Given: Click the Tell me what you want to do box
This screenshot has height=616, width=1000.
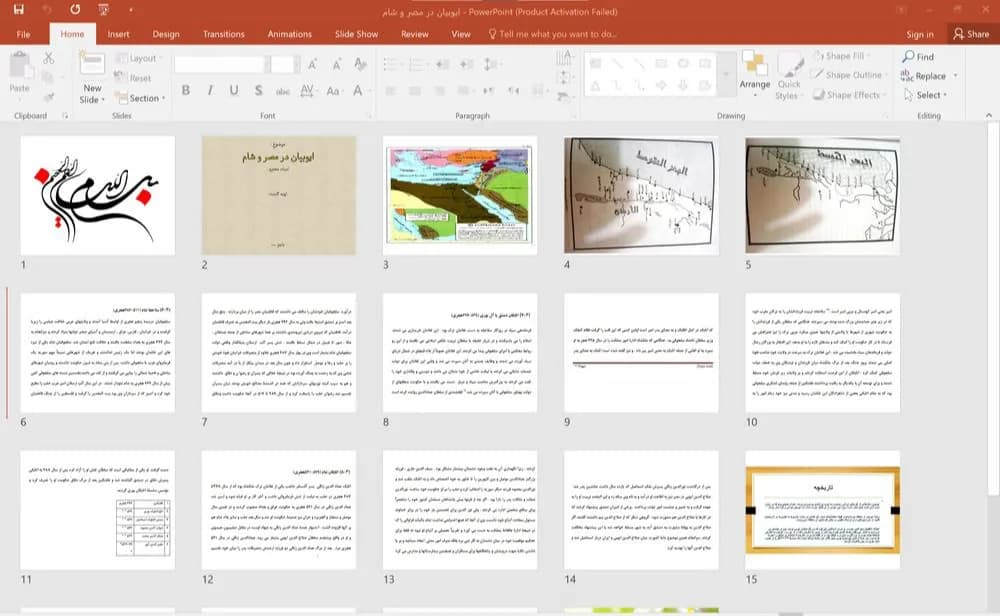Looking at the screenshot, I should tap(552, 34).
